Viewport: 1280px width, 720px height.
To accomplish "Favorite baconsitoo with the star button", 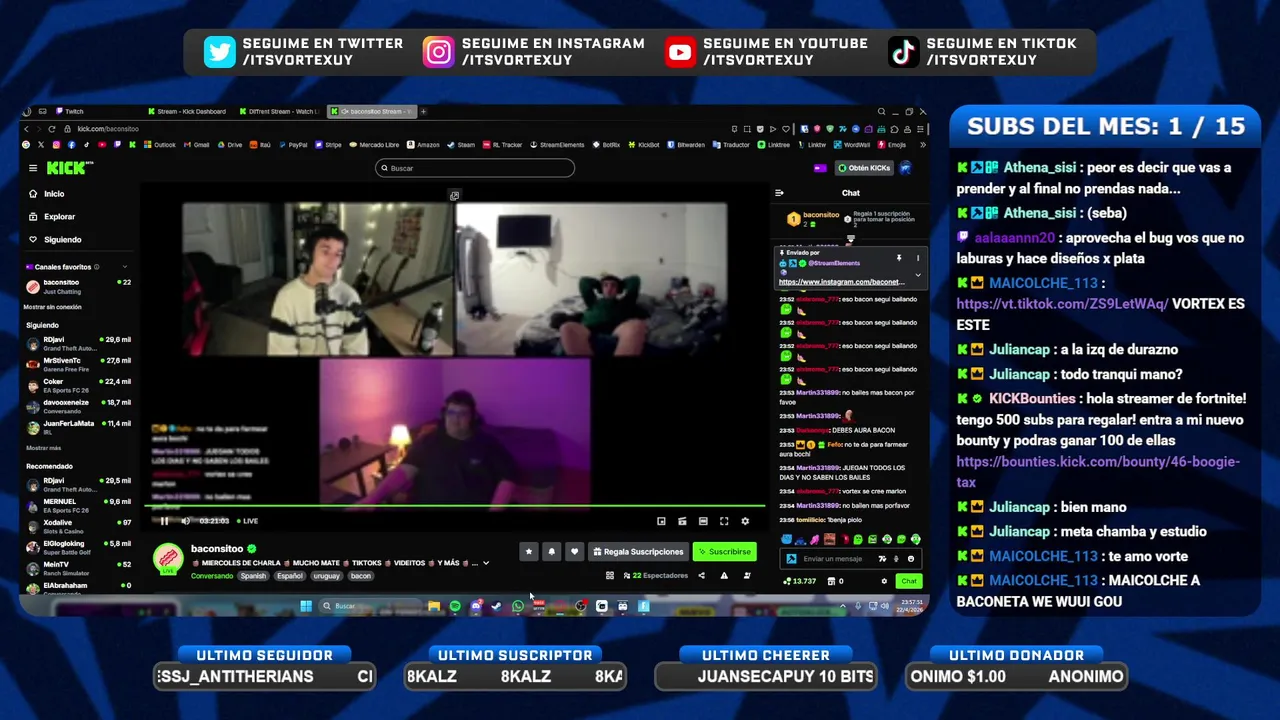I will pyautogui.click(x=529, y=551).
